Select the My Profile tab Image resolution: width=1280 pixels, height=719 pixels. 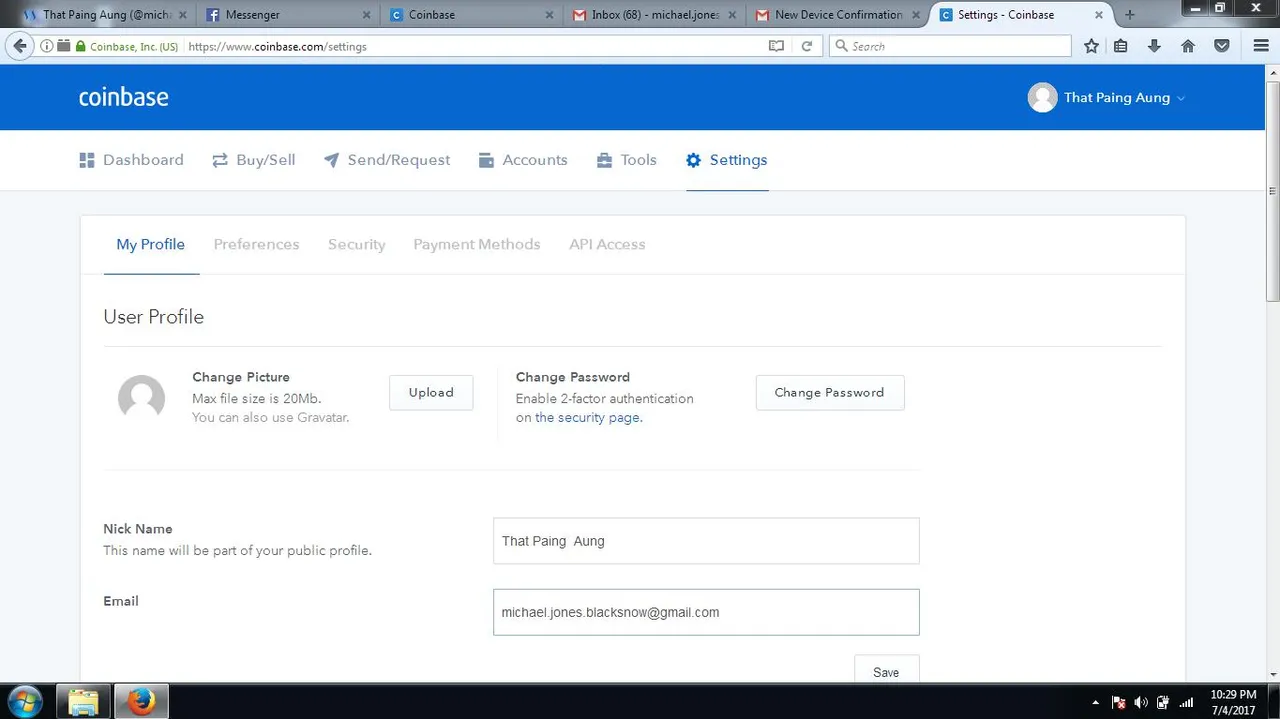151,244
